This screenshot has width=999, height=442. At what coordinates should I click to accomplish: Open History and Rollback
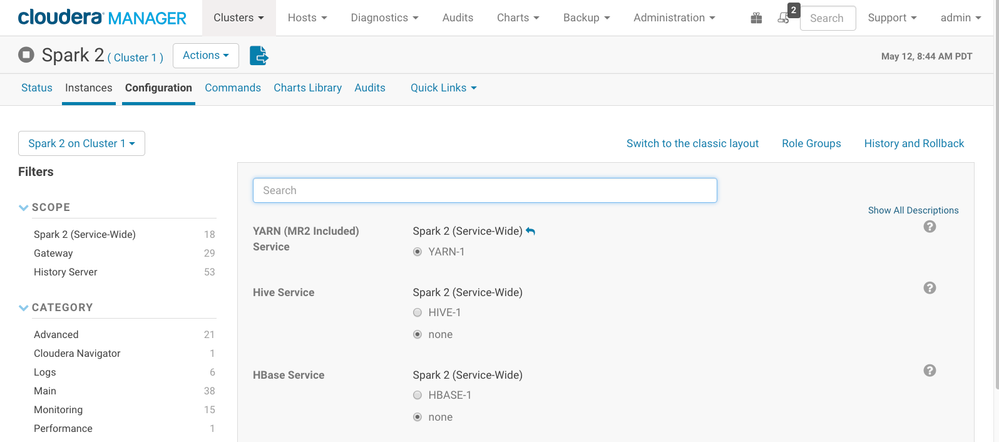(x=914, y=143)
